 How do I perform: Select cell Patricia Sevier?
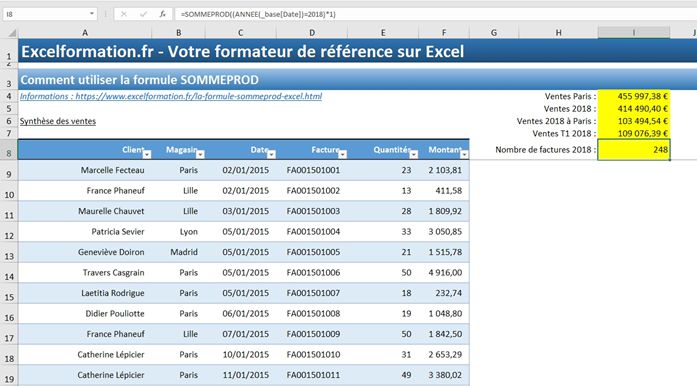(x=85, y=232)
